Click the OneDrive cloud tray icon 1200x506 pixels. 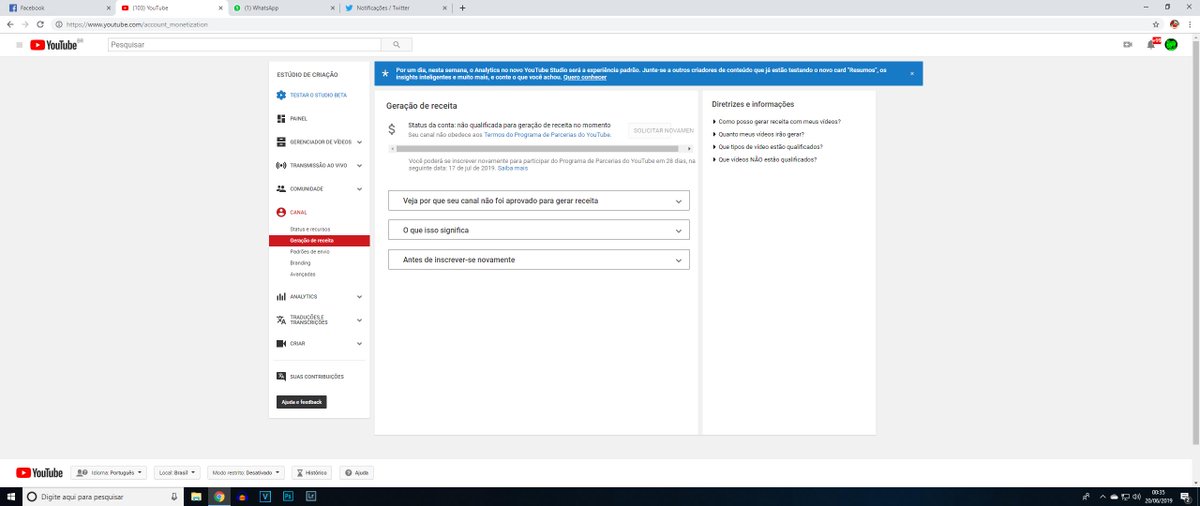coord(1114,496)
